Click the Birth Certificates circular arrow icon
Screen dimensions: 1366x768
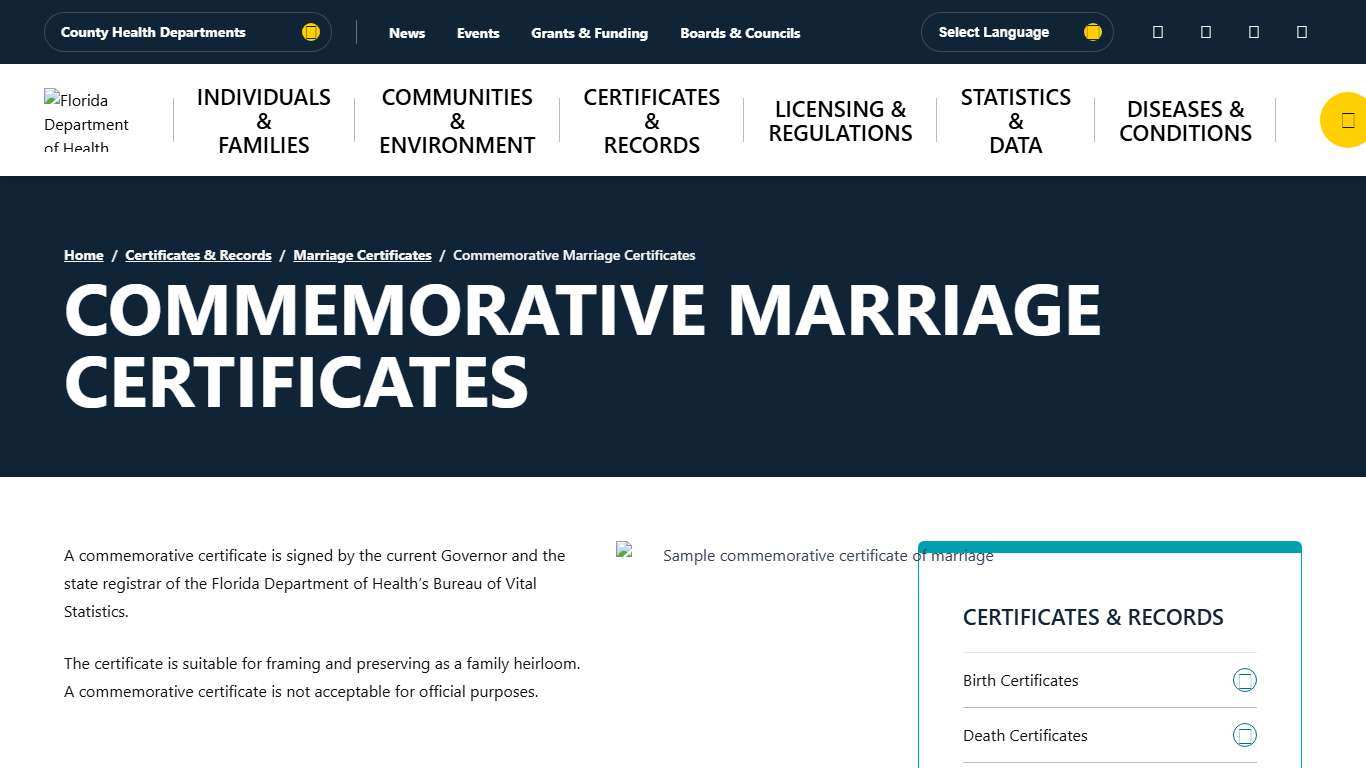(1245, 680)
